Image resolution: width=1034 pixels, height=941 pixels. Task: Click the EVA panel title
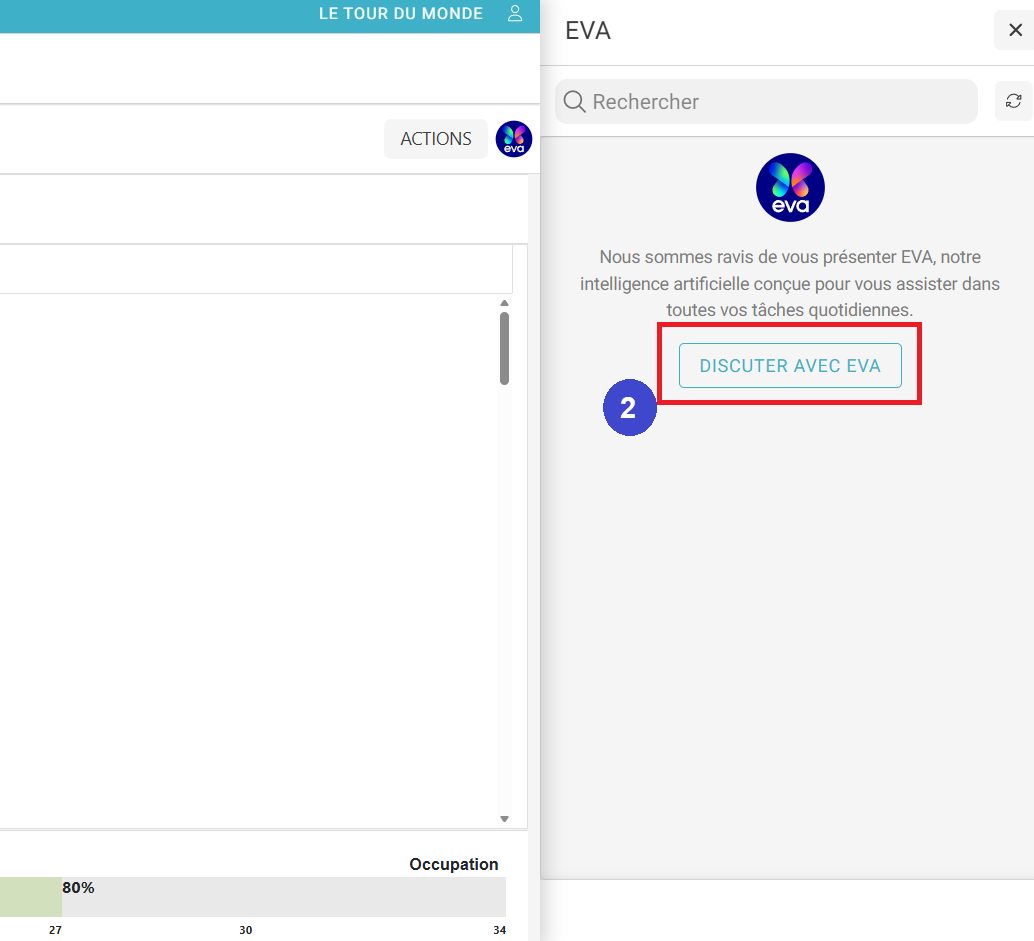click(x=588, y=31)
